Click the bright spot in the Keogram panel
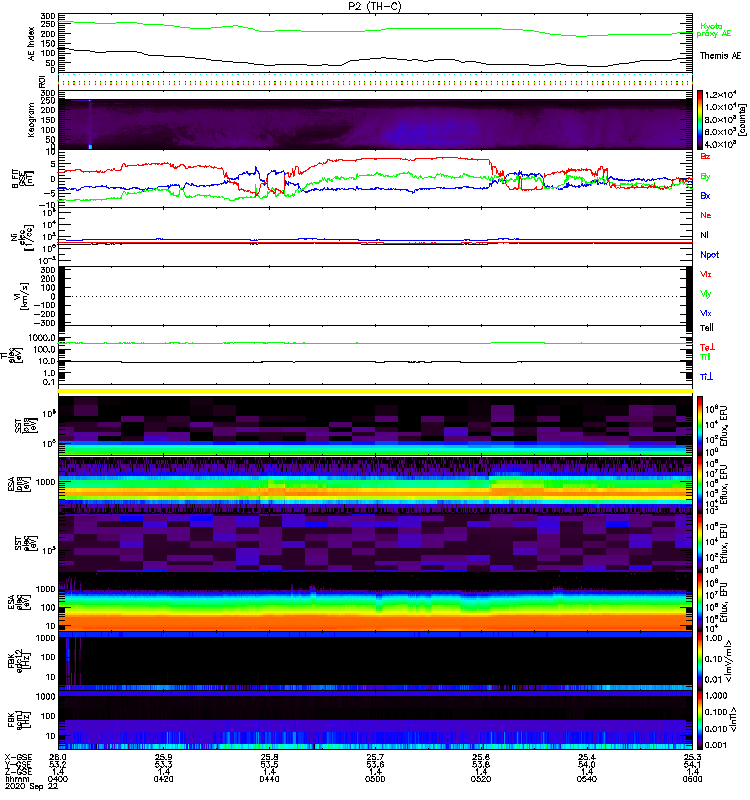This screenshot has width=750, height=800. tap(90, 146)
